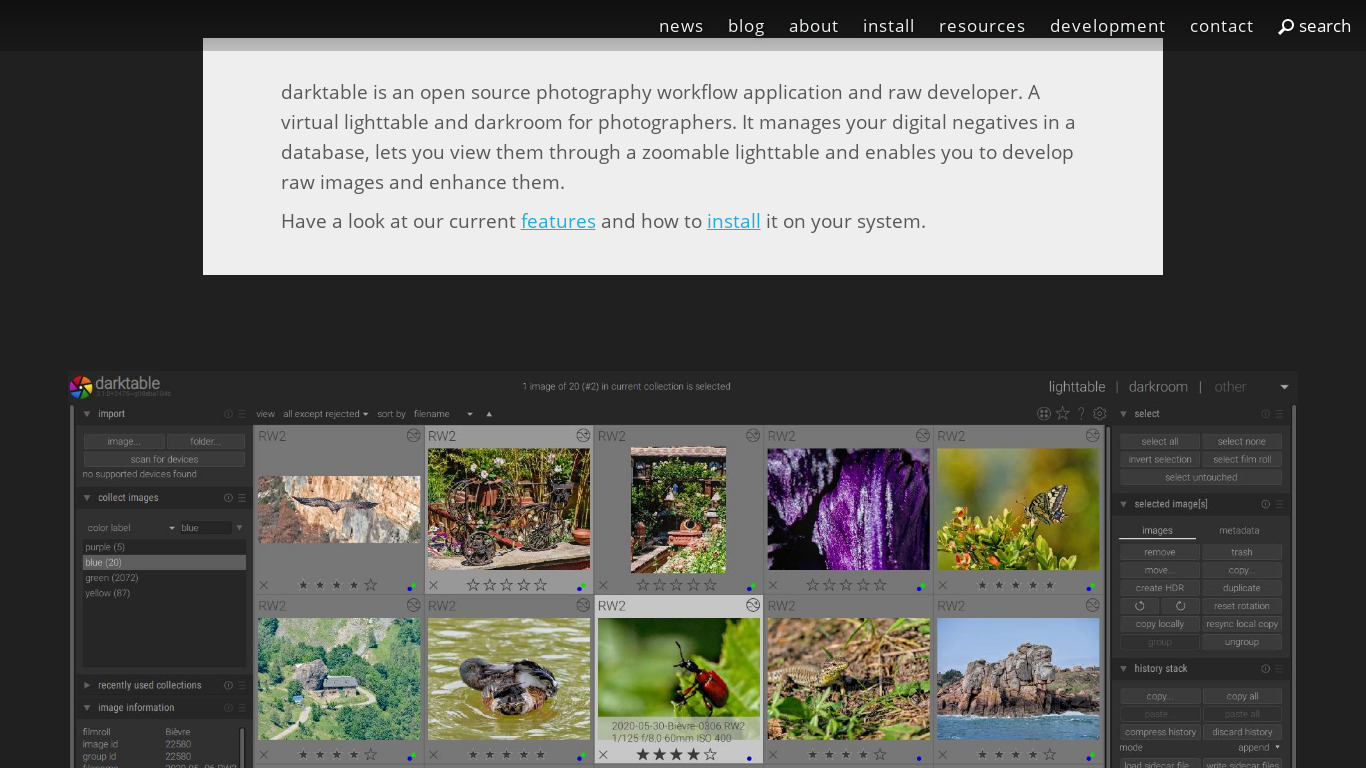Click the fifth star on the eagle thumbnail

point(371,585)
